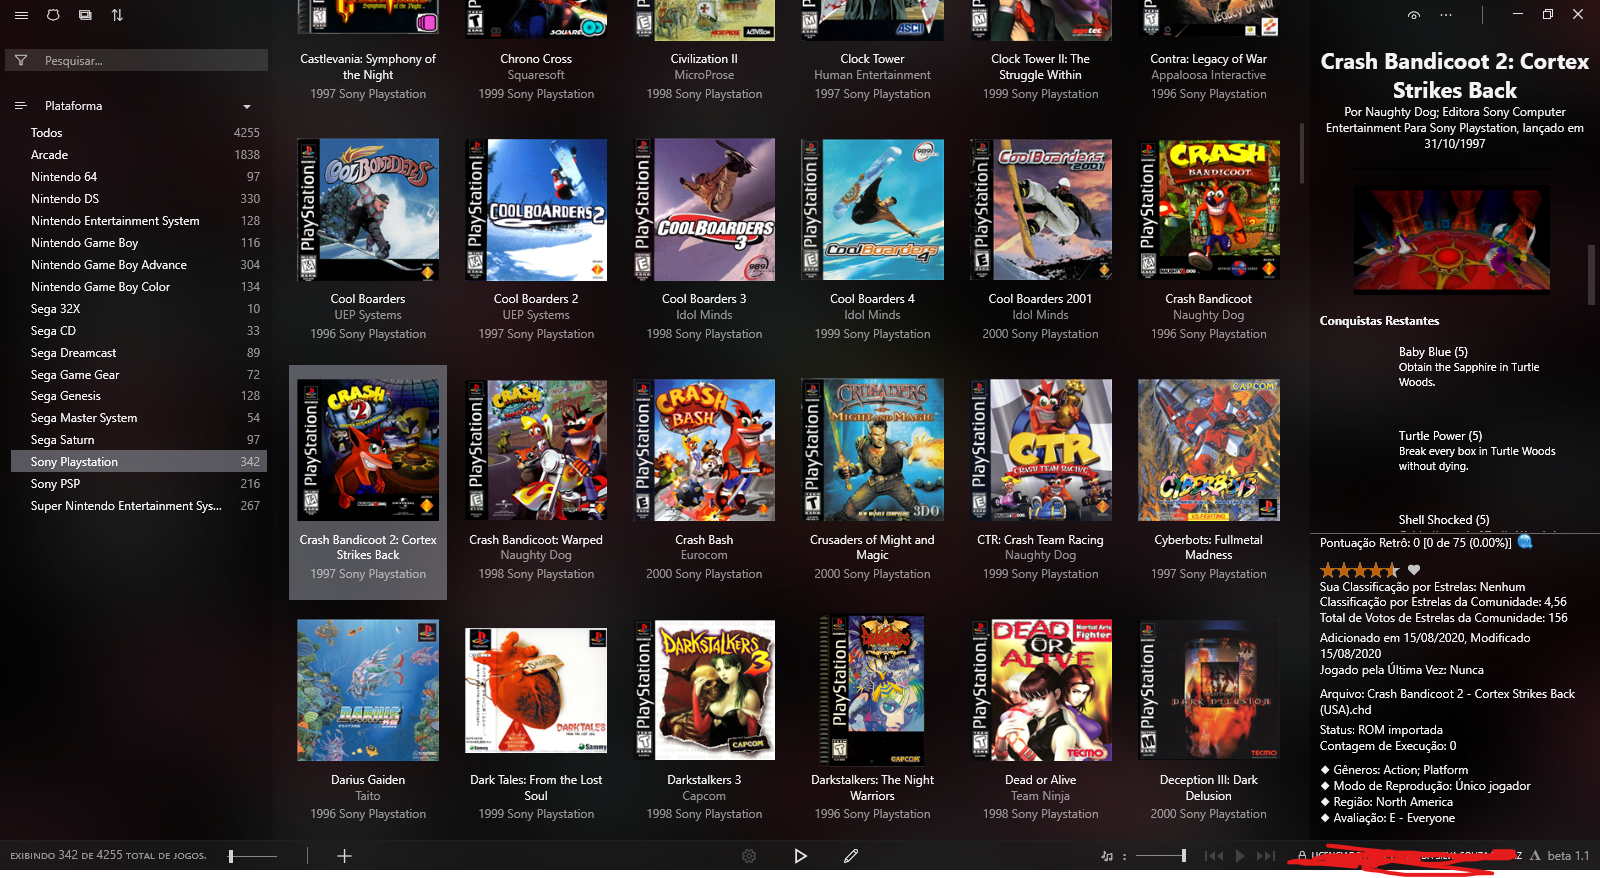
Task: Select Super Nintendo Entertainment System platform
Action: tap(139, 506)
